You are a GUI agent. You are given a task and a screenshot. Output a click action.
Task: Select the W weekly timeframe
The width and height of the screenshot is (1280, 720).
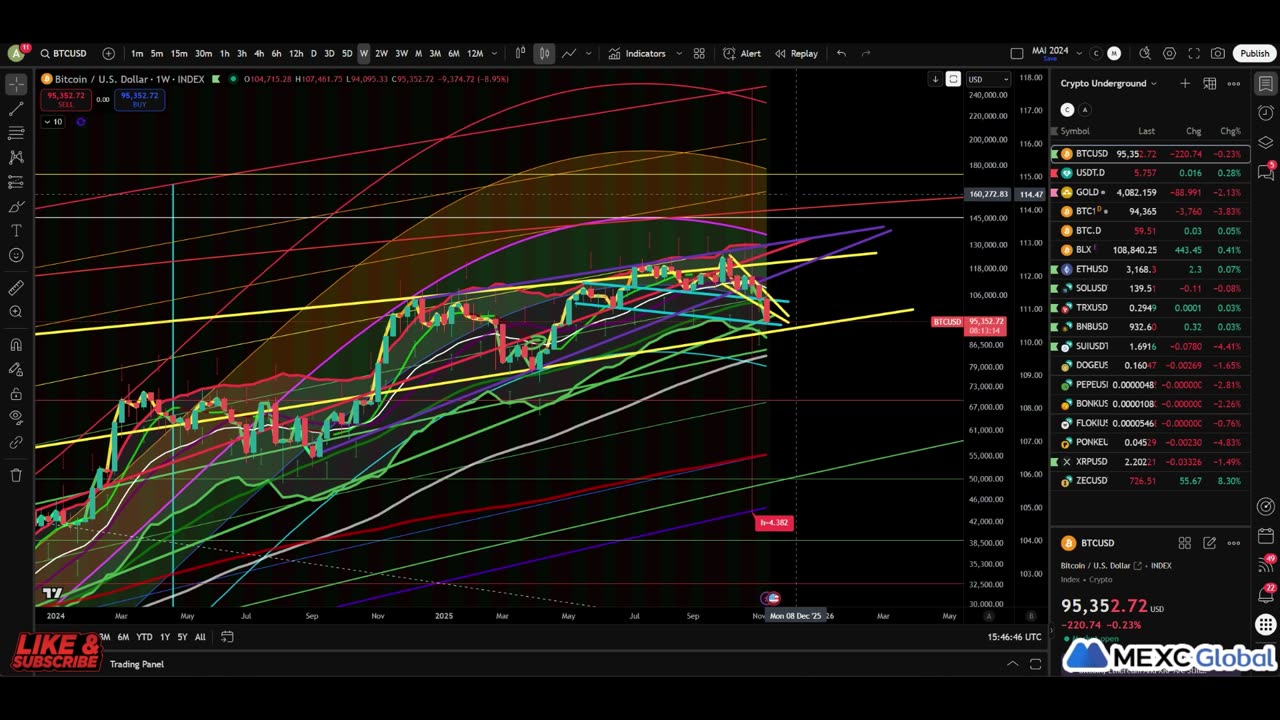point(364,53)
